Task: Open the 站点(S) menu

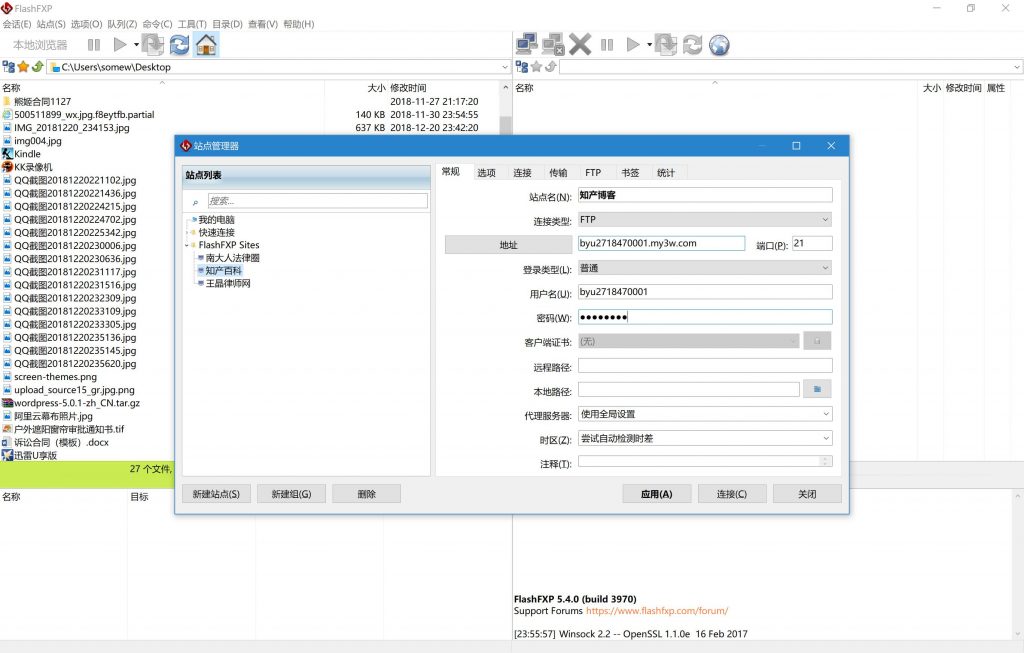Action: coord(51,24)
